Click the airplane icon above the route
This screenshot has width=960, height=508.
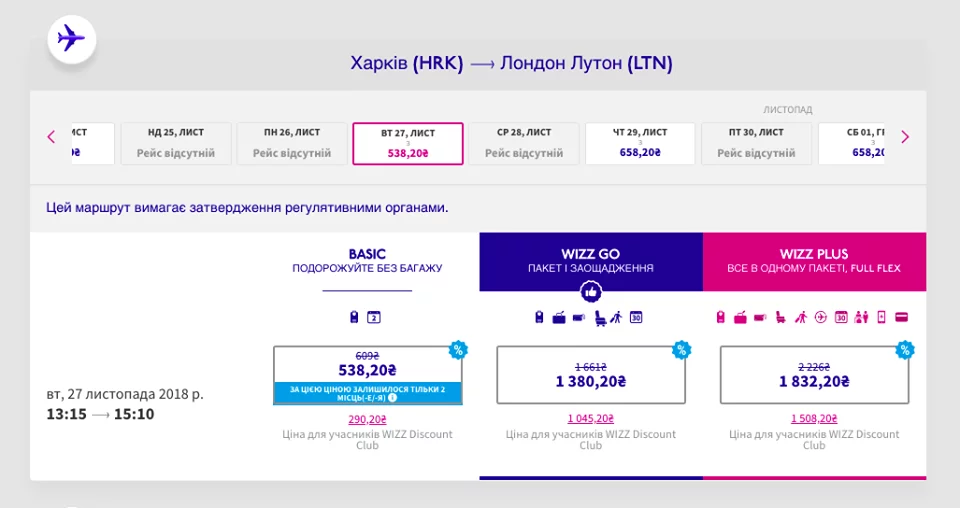tap(71, 39)
